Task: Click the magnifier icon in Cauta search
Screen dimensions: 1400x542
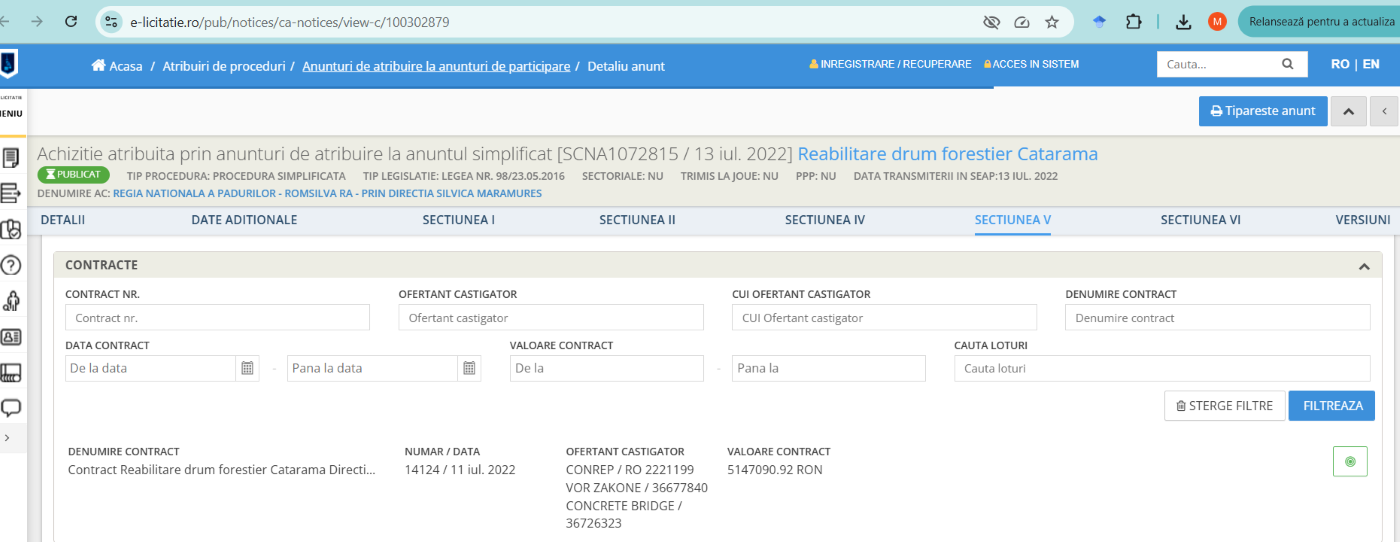Action: click(1288, 64)
